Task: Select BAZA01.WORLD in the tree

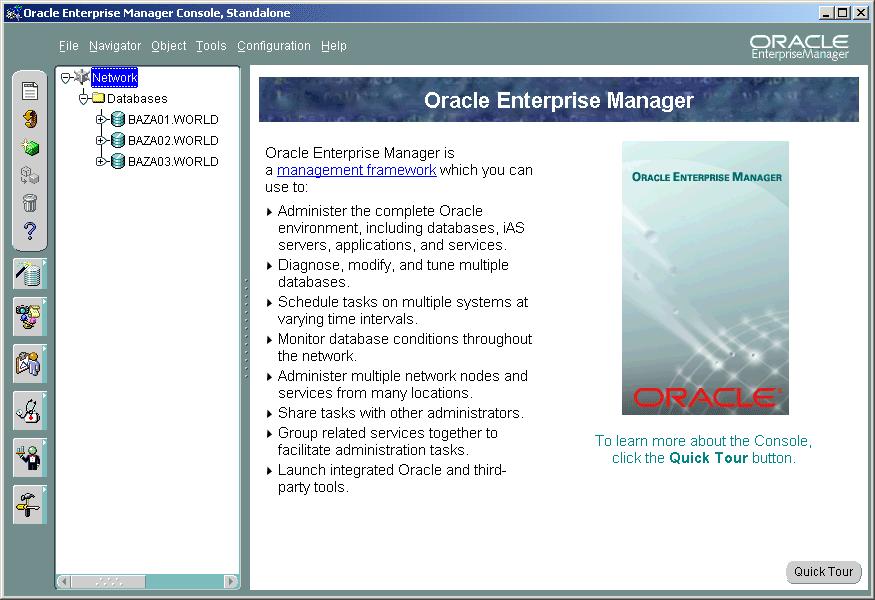Action: [x=173, y=119]
